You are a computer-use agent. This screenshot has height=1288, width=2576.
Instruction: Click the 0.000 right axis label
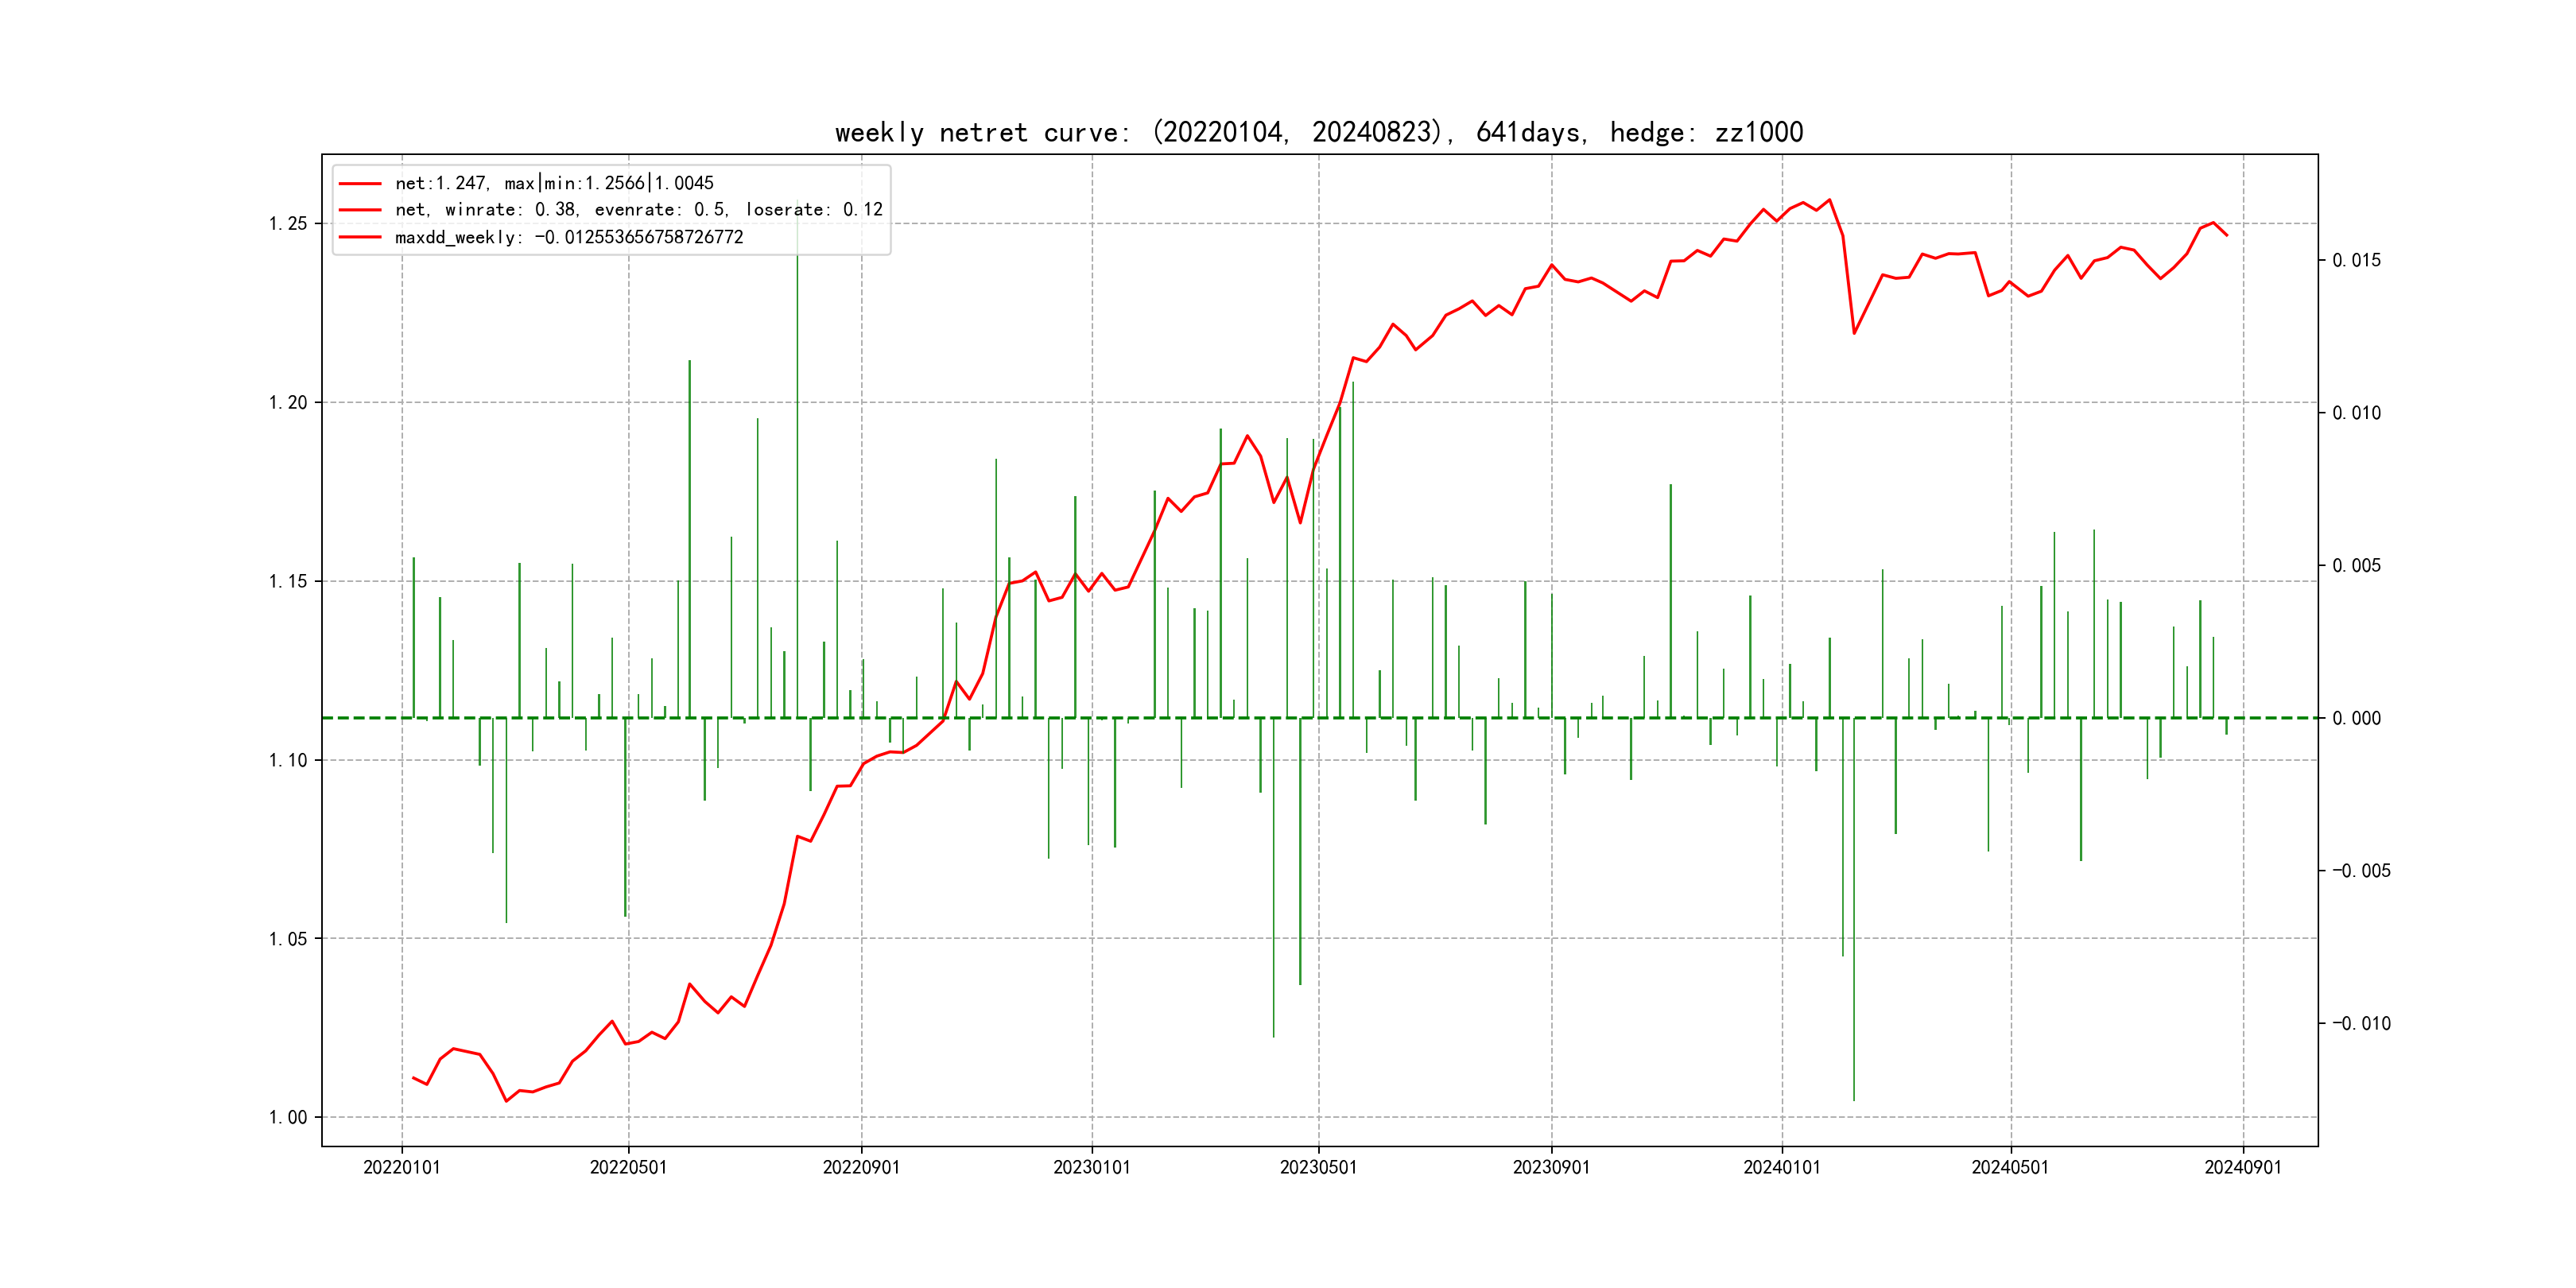point(2356,719)
